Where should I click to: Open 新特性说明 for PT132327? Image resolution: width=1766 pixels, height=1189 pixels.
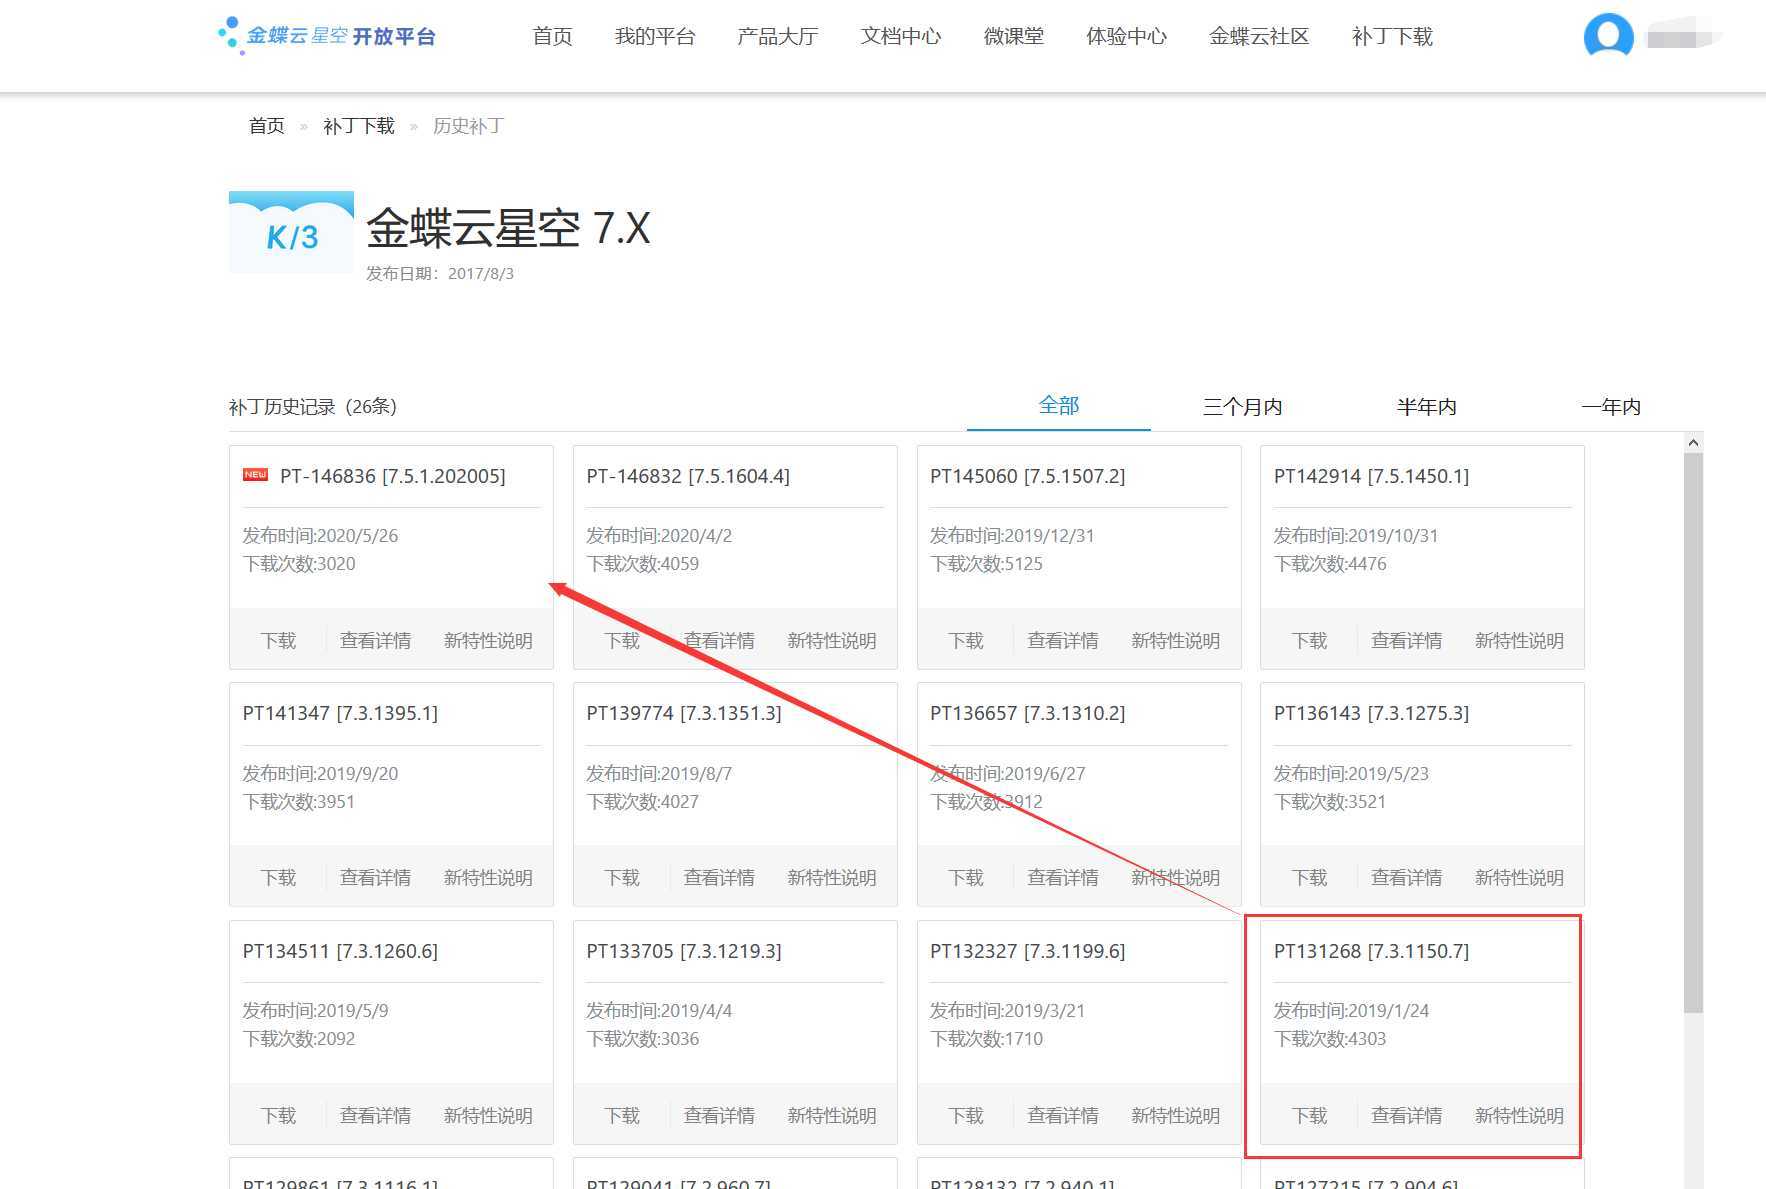tap(1176, 1116)
